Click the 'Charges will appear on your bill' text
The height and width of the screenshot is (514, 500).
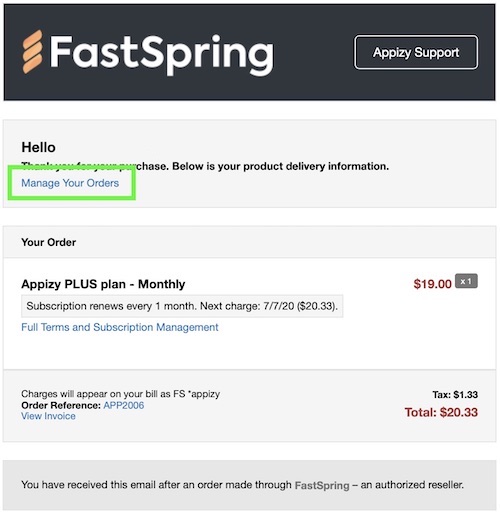[x=121, y=394]
